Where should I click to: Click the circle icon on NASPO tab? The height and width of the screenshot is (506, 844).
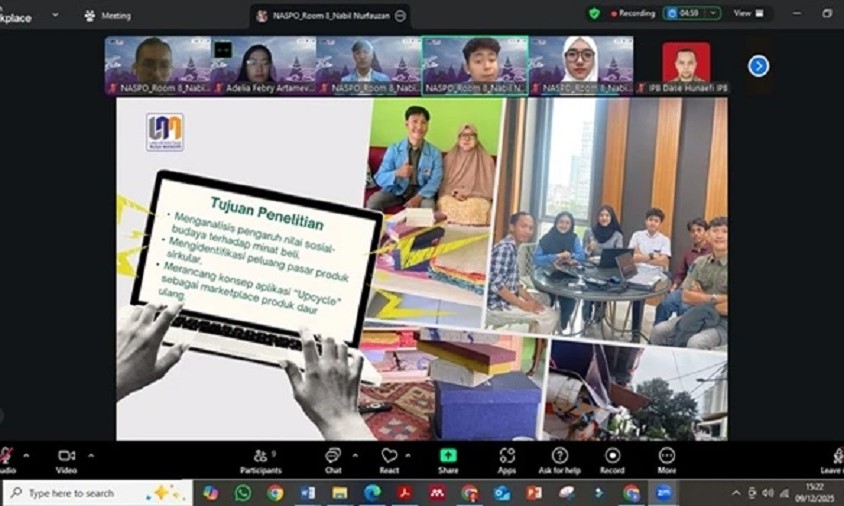tap(400, 16)
